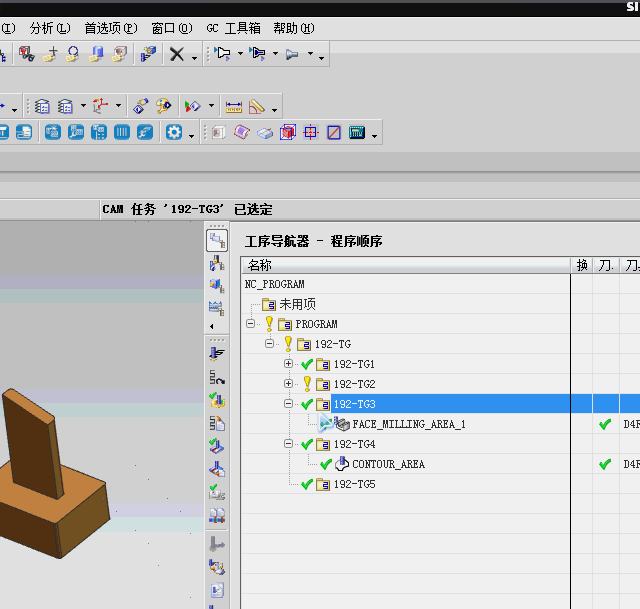Screen dimensions: 640x609
Task: Click the List tool path icon
Action: [x=217, y=423]
